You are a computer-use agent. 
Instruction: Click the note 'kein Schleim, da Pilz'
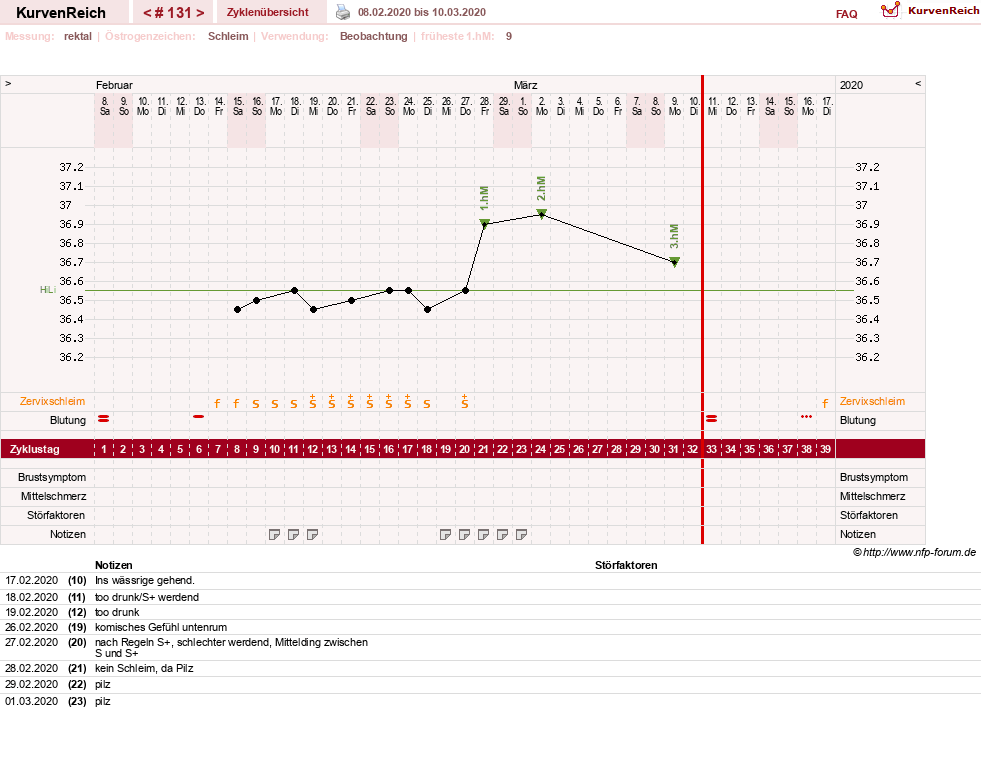click(144, 668)
